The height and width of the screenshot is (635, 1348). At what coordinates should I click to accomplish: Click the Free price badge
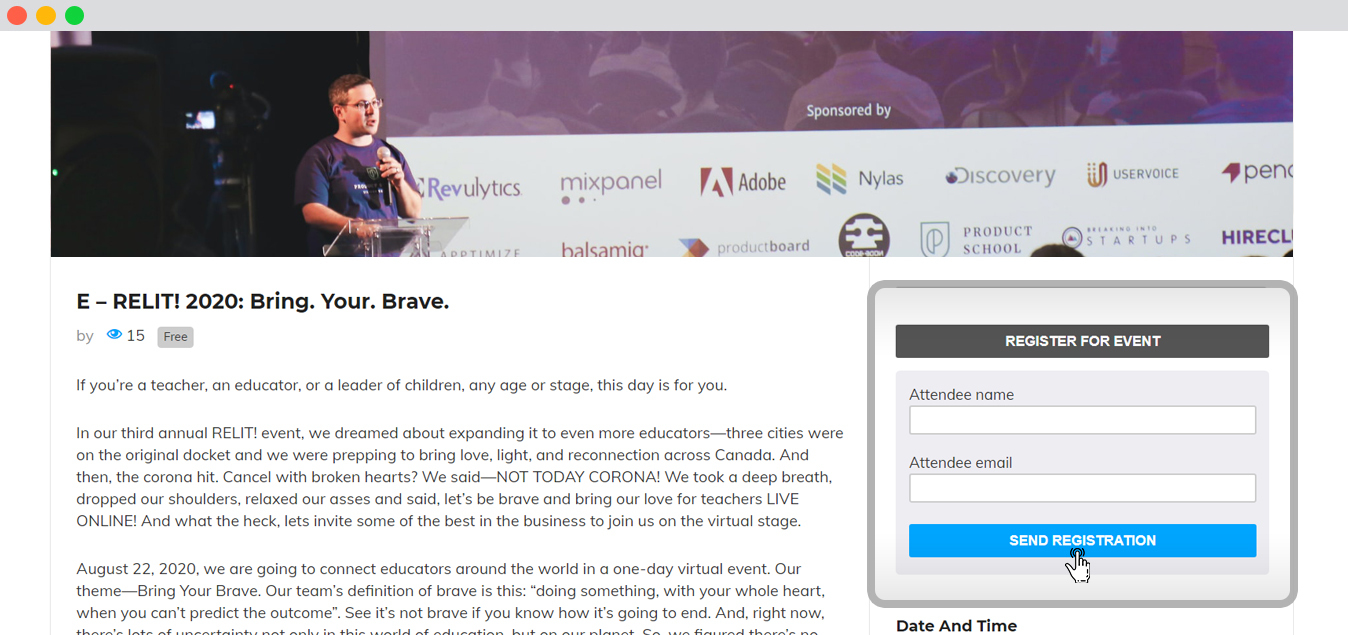(175, 337)
